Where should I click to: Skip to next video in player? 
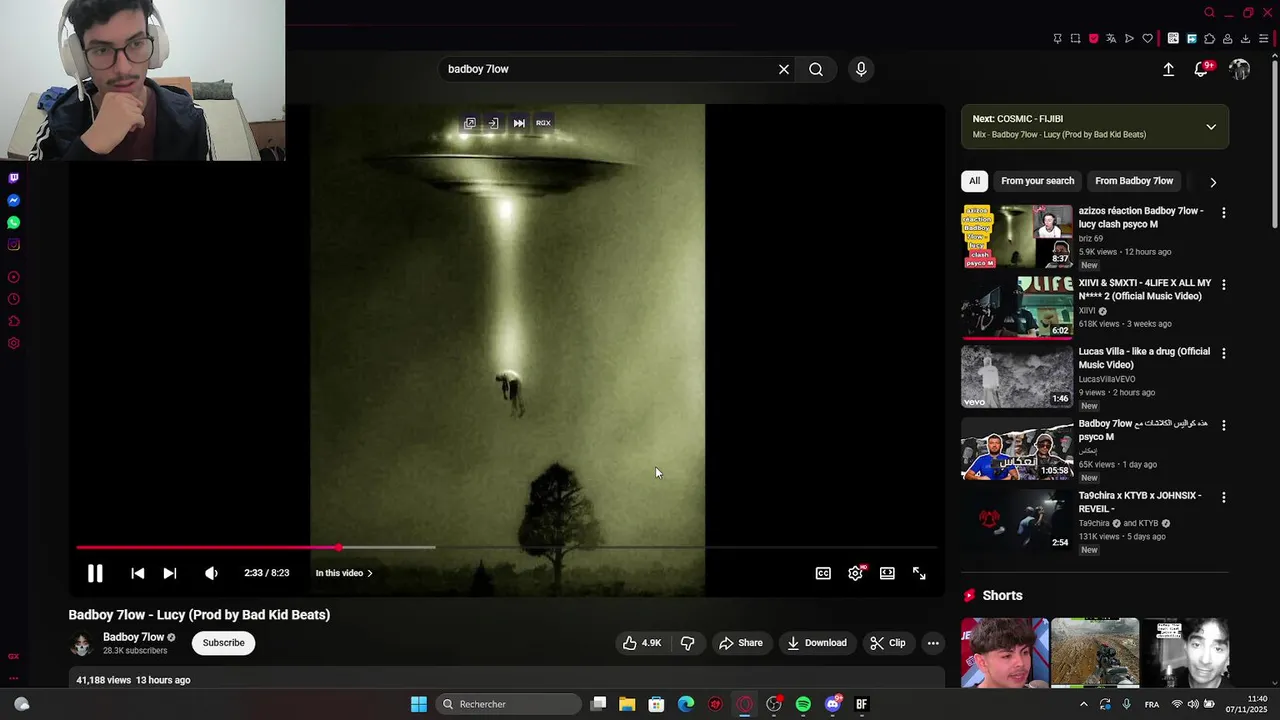click(x=170, y=573)
